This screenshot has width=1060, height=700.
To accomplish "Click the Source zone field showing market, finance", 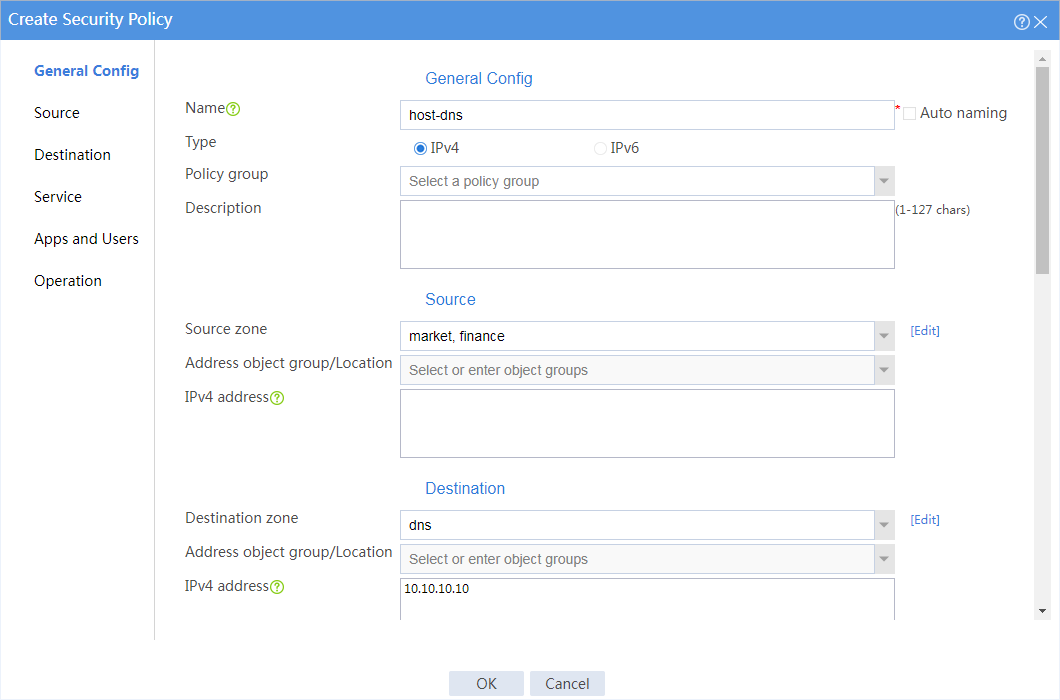I will click(x=637, y=336).
